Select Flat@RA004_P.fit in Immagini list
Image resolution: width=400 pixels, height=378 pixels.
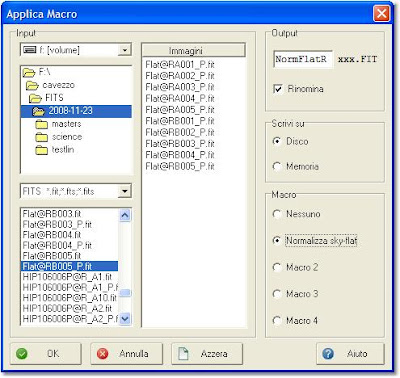pos(180,98)
